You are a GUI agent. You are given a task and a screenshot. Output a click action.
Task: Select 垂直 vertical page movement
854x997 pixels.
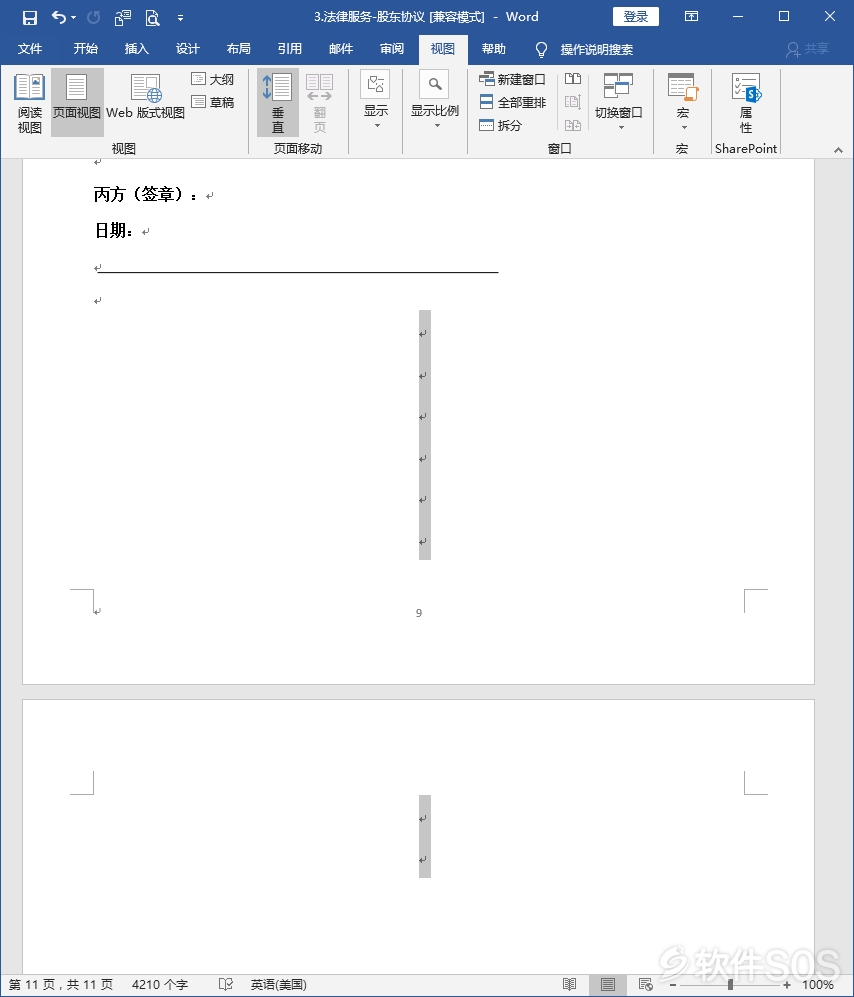pos(278,103)
